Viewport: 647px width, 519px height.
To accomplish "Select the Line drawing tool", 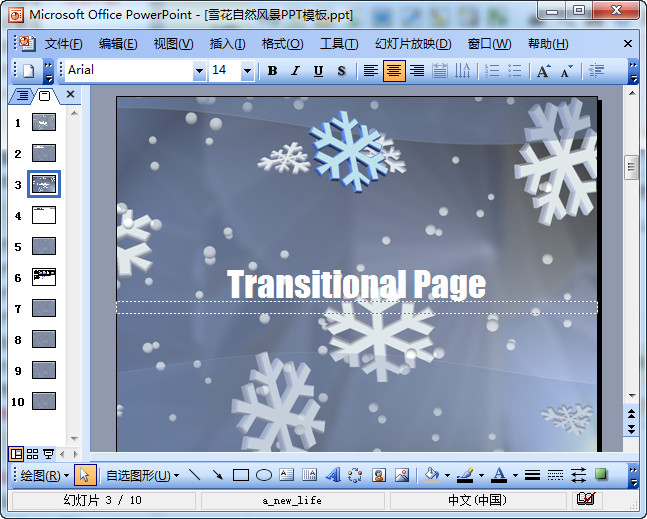I will (194, 475).
